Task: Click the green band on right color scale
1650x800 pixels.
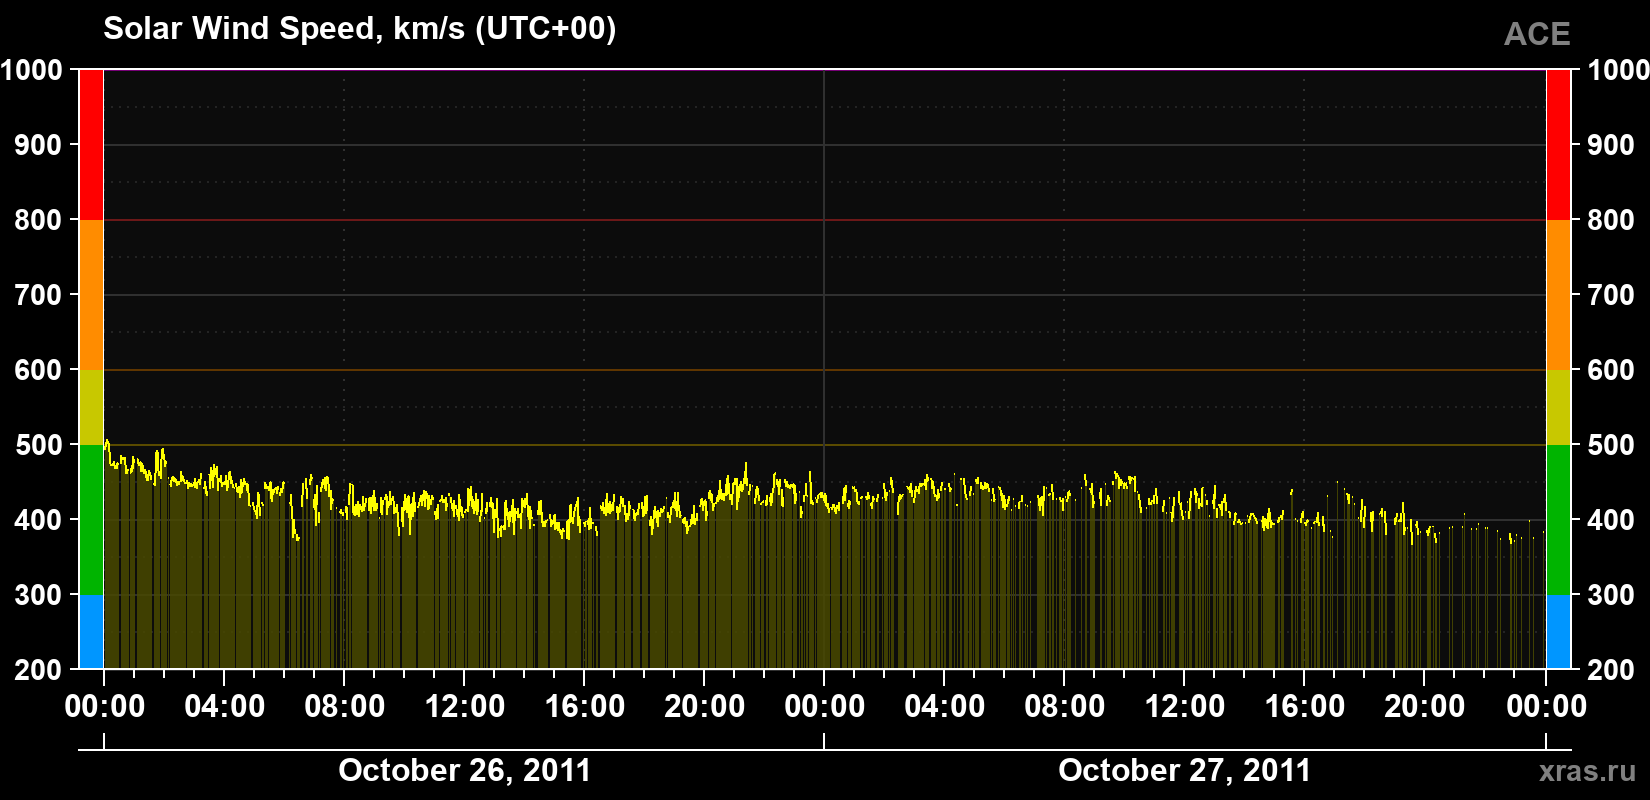Action: click(1559, 520)
